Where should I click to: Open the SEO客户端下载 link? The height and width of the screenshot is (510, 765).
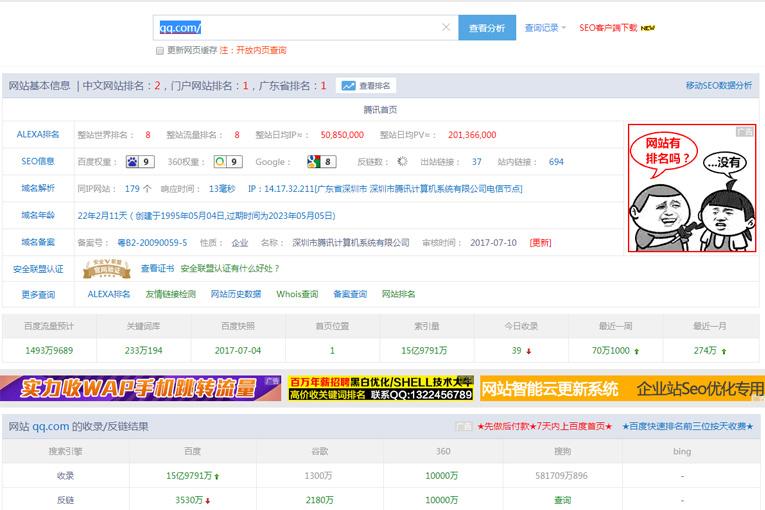(x=608, y=28)
